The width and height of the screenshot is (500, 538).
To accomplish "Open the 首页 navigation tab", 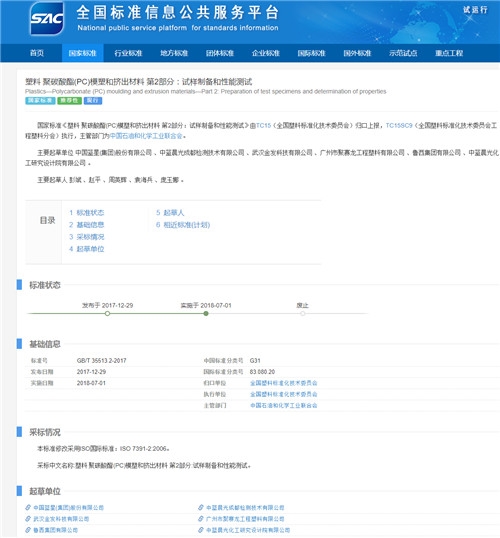I will pos(37,53).
